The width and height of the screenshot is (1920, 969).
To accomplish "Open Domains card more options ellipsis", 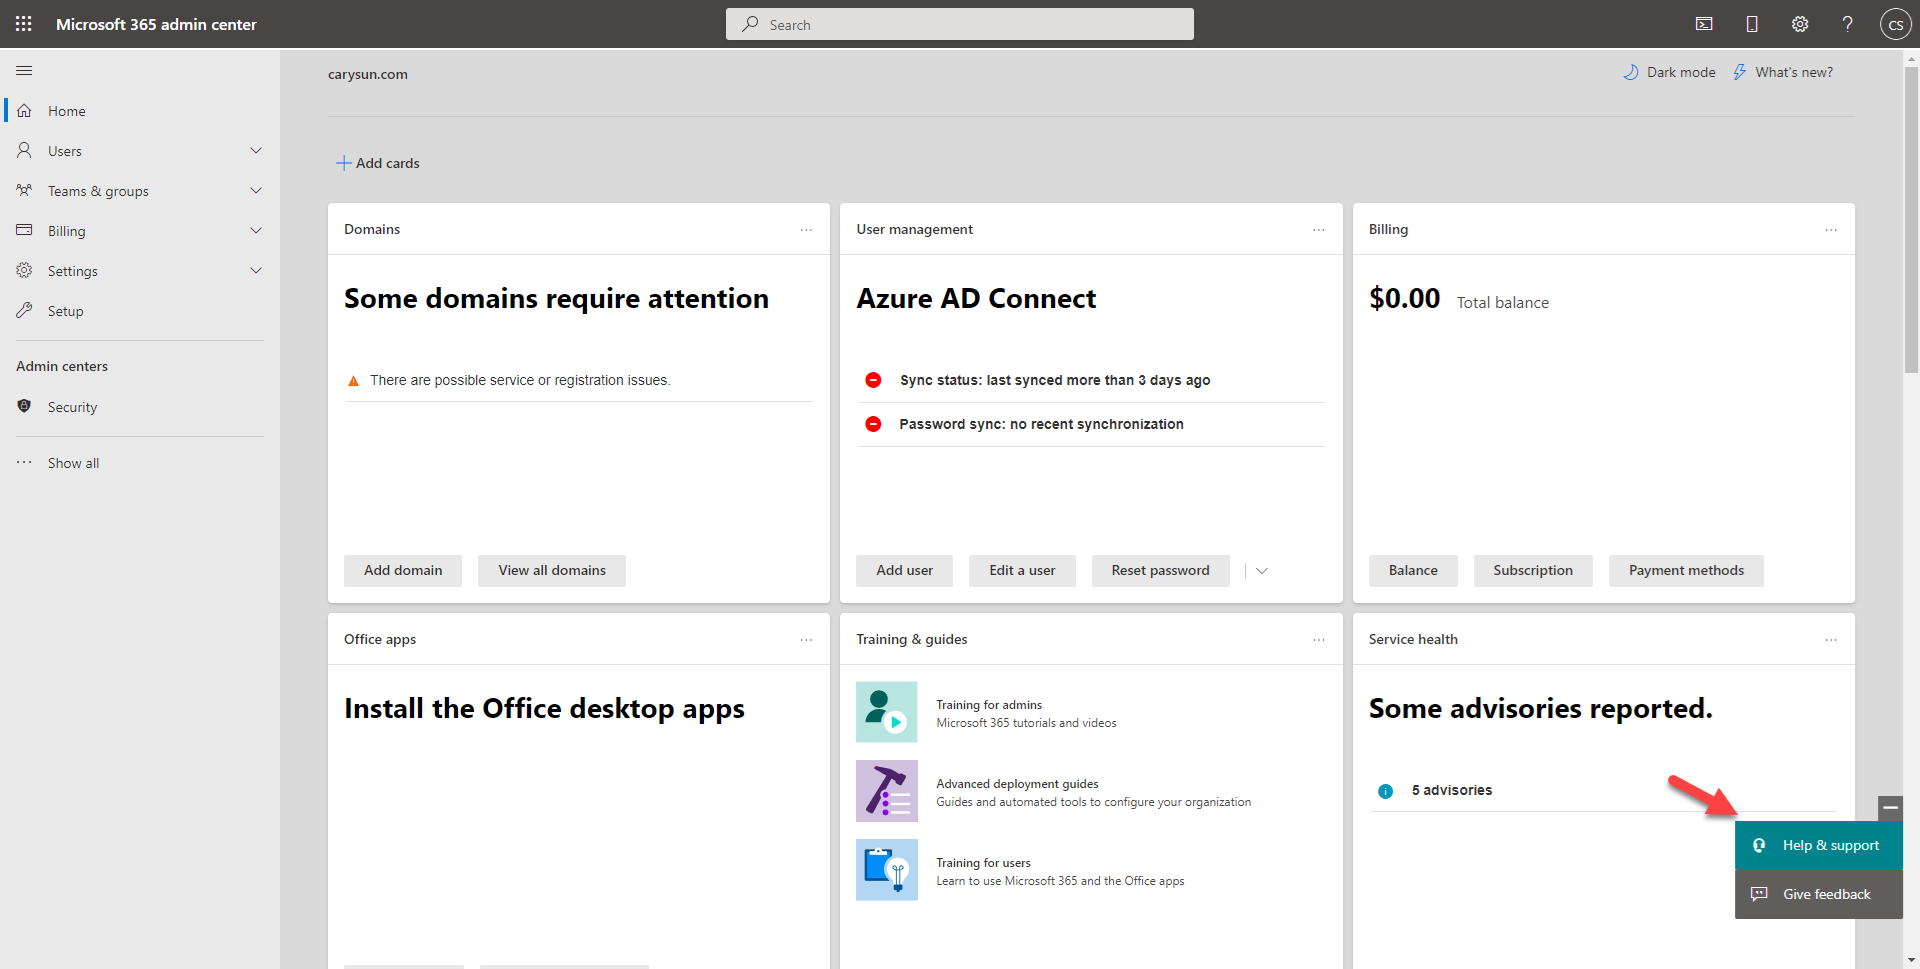I will [806, 230].
